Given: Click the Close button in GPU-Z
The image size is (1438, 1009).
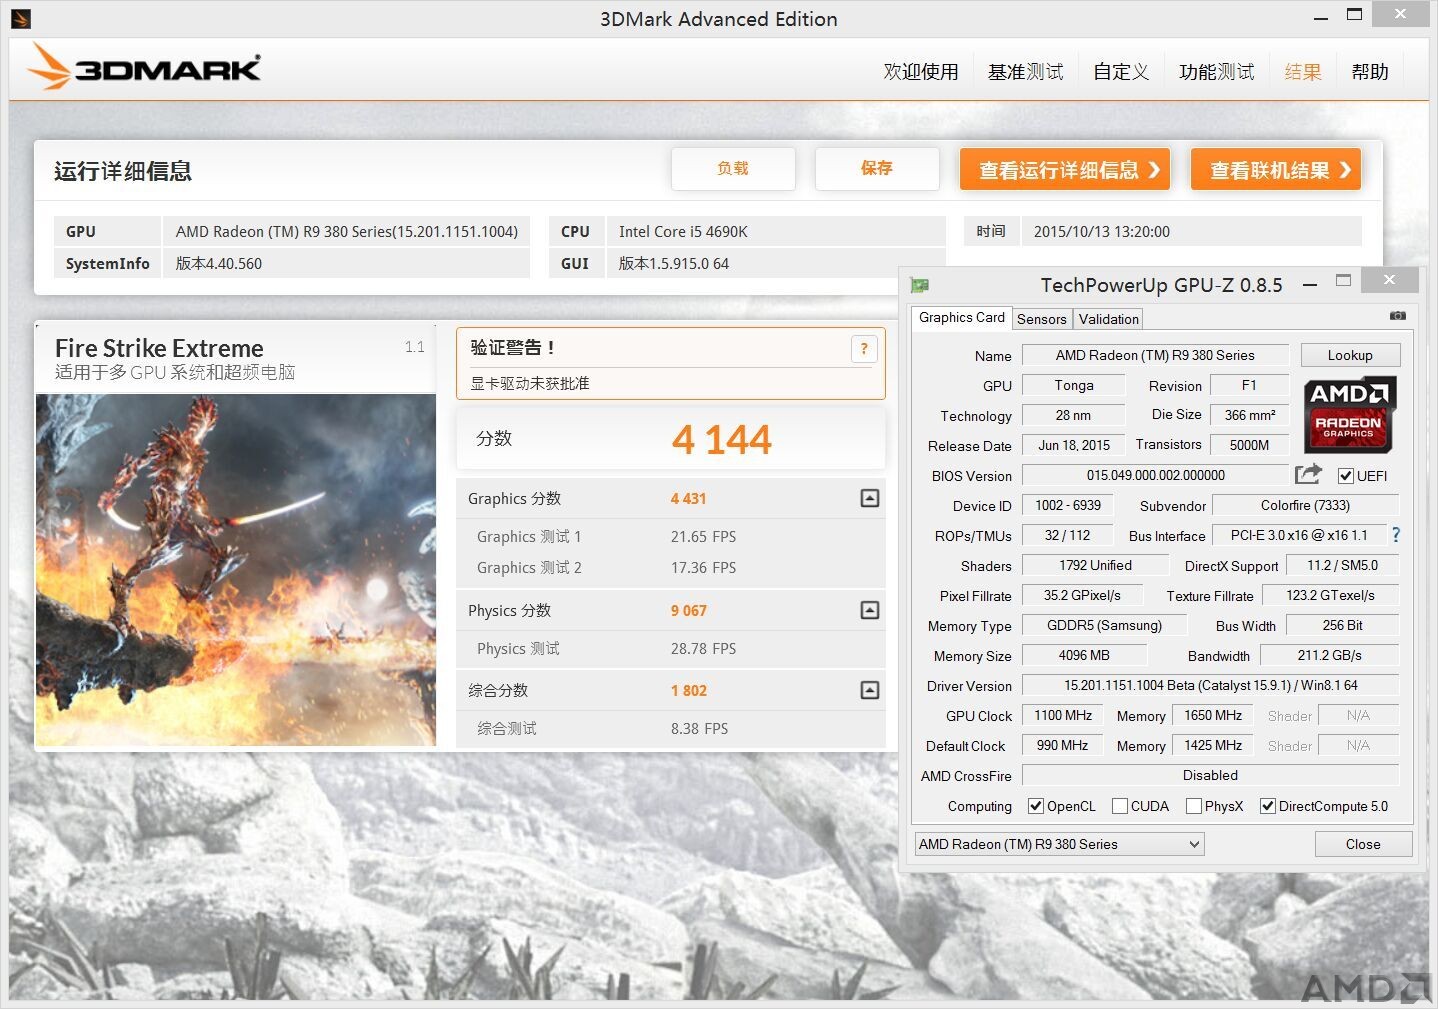Looking at the screenshot, I should 1363,844.
